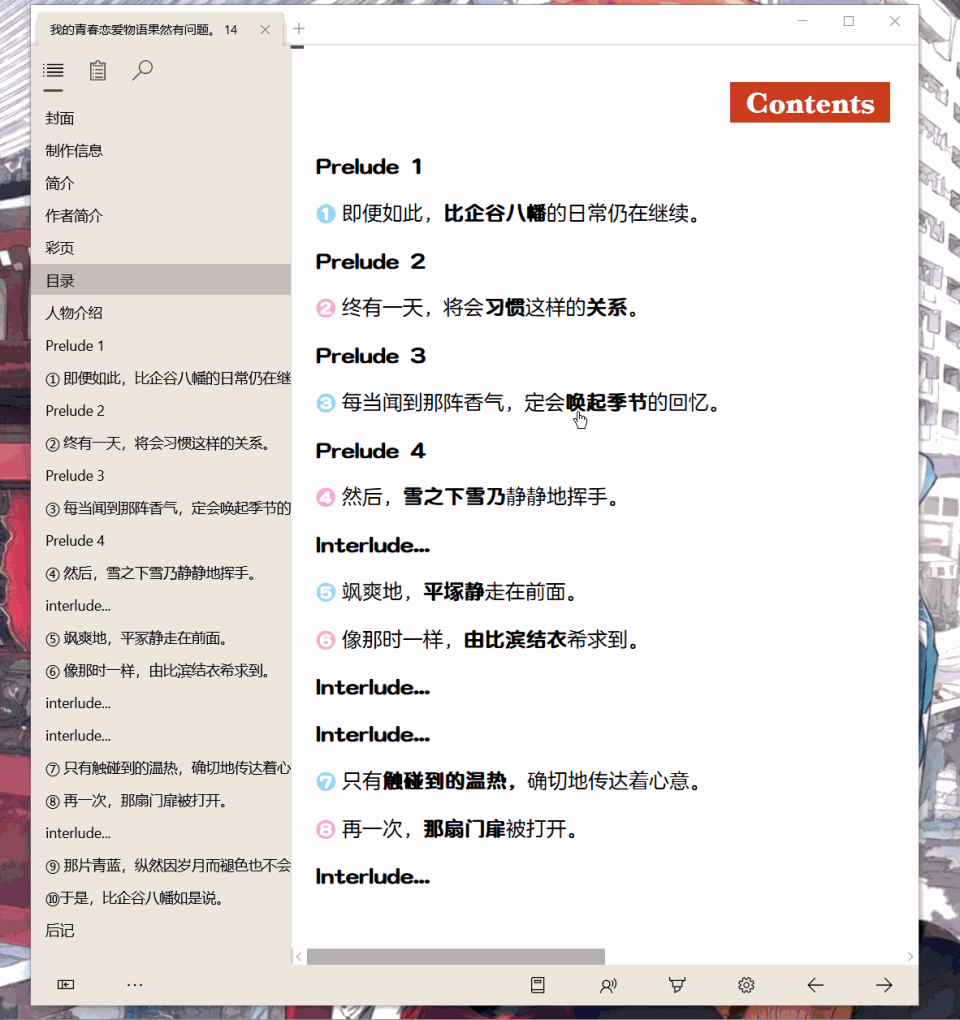Go to next page arrow
The width and height of the screenshot is (960, 1020).
point(884,985)
